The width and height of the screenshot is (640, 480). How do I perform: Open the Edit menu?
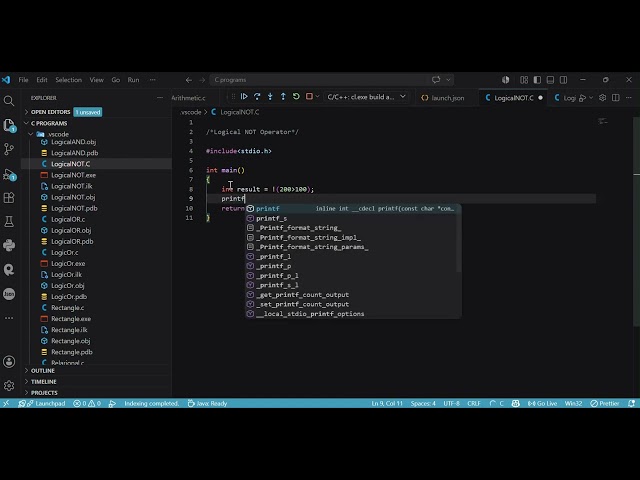click(x=42, y=80)
